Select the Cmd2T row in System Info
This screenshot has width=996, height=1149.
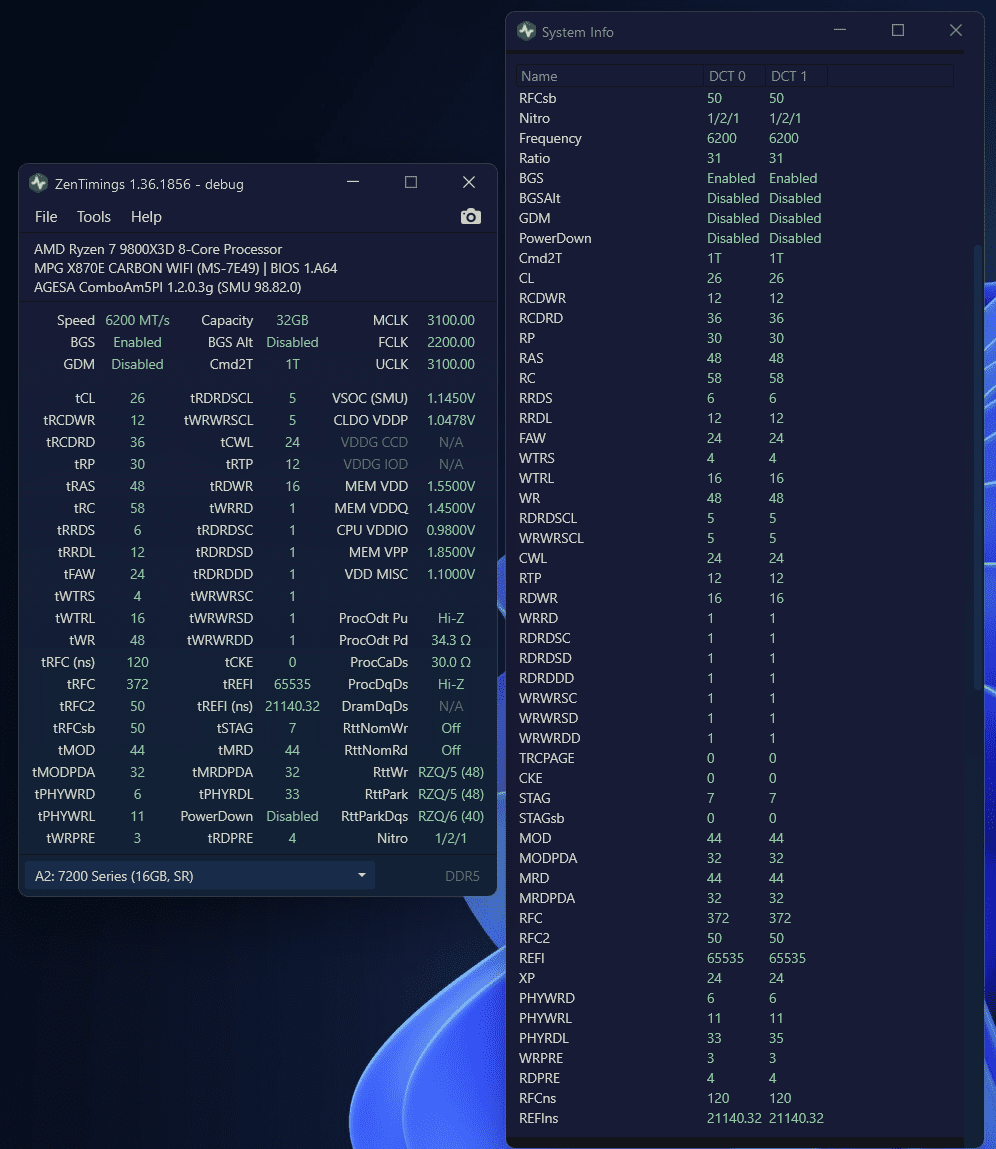coord(735,258)
